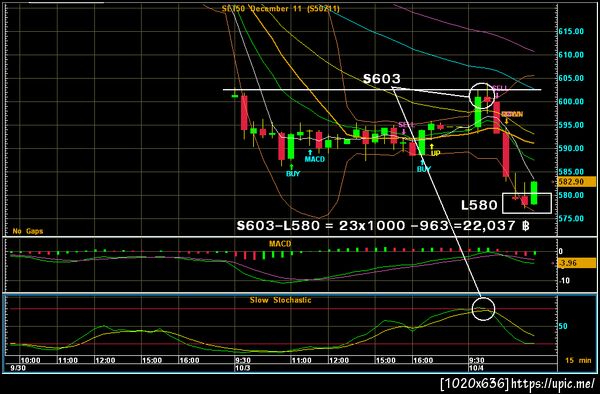Click the 585.00 price axis label

pos(571,171)
